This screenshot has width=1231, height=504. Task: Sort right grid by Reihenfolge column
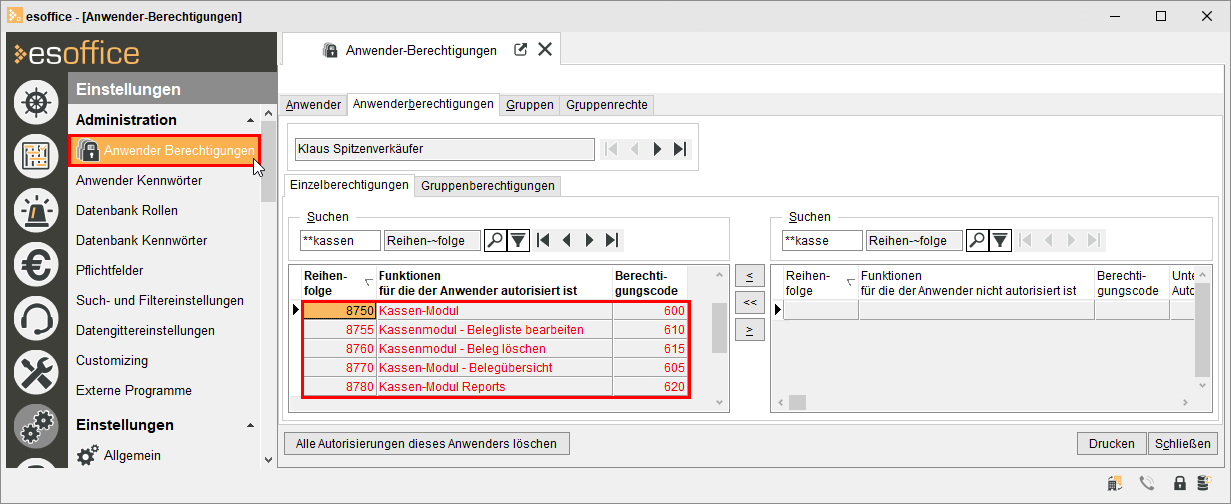pos(820,283)
